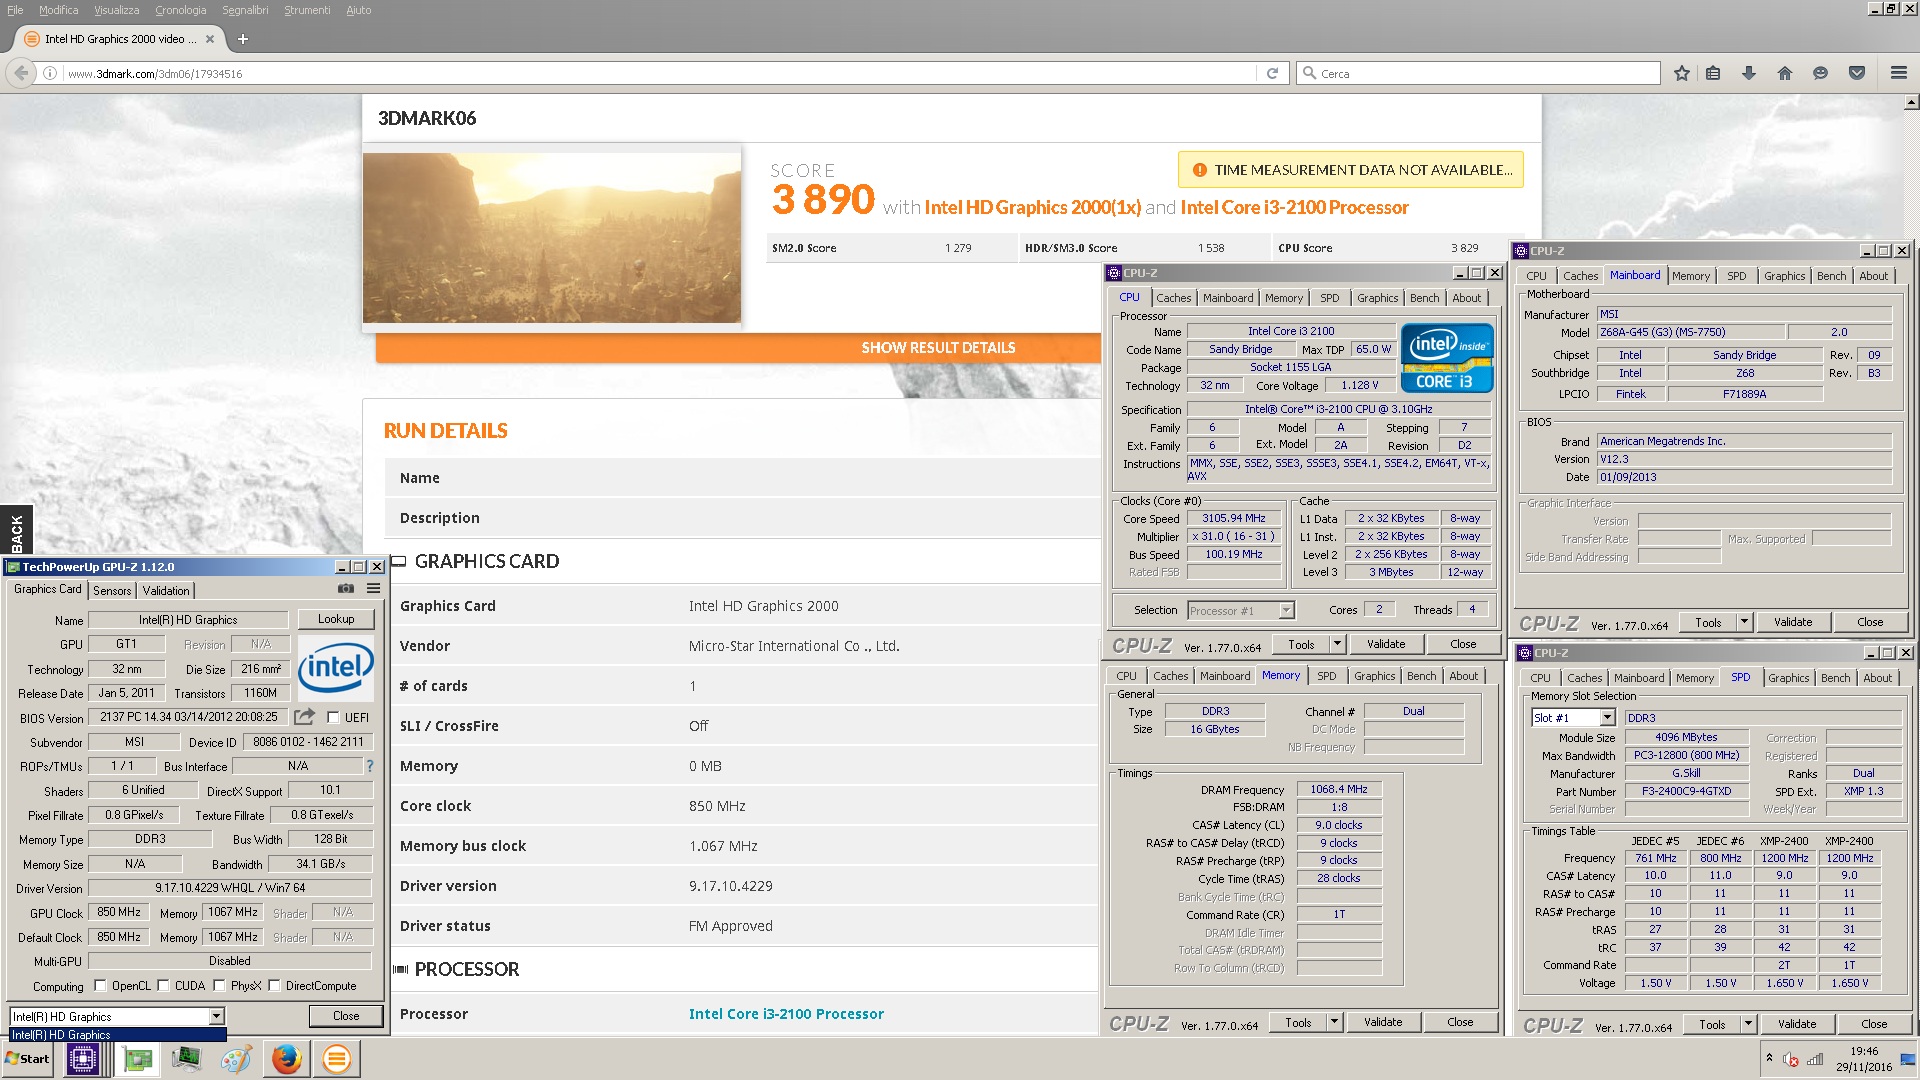Click the network signal tray icon
Image resolution: width=1920 pixels, height=1080 pixels.
[x=1815, y=1059]
